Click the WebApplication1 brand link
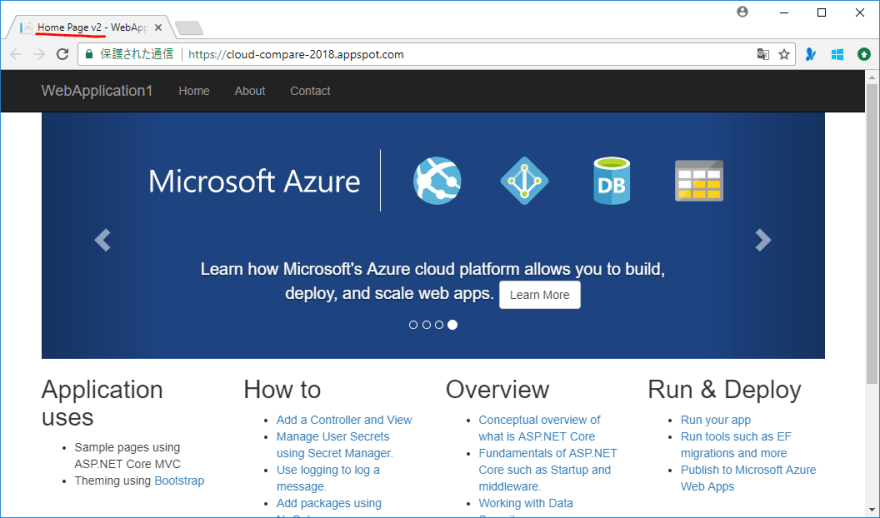 tap(97, 91)
